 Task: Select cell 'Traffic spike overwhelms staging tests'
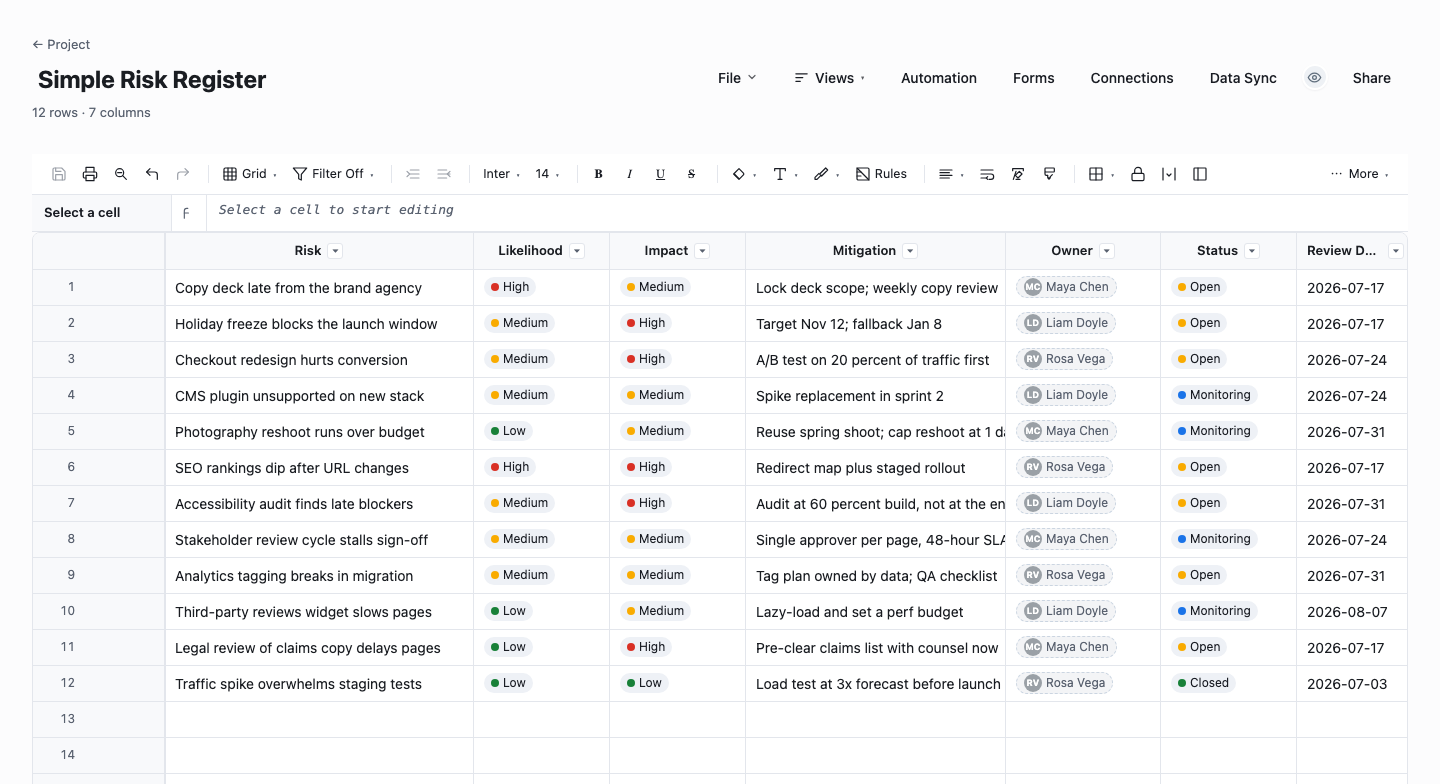[x=320, y=684]
